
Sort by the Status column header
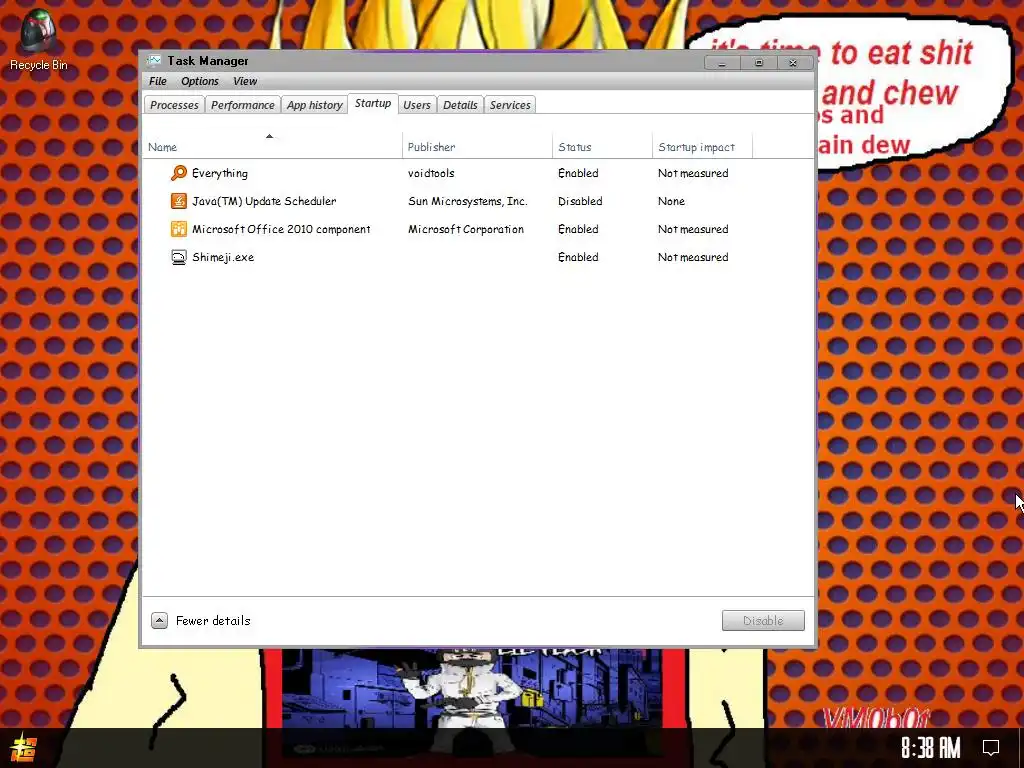click(602, 146)
